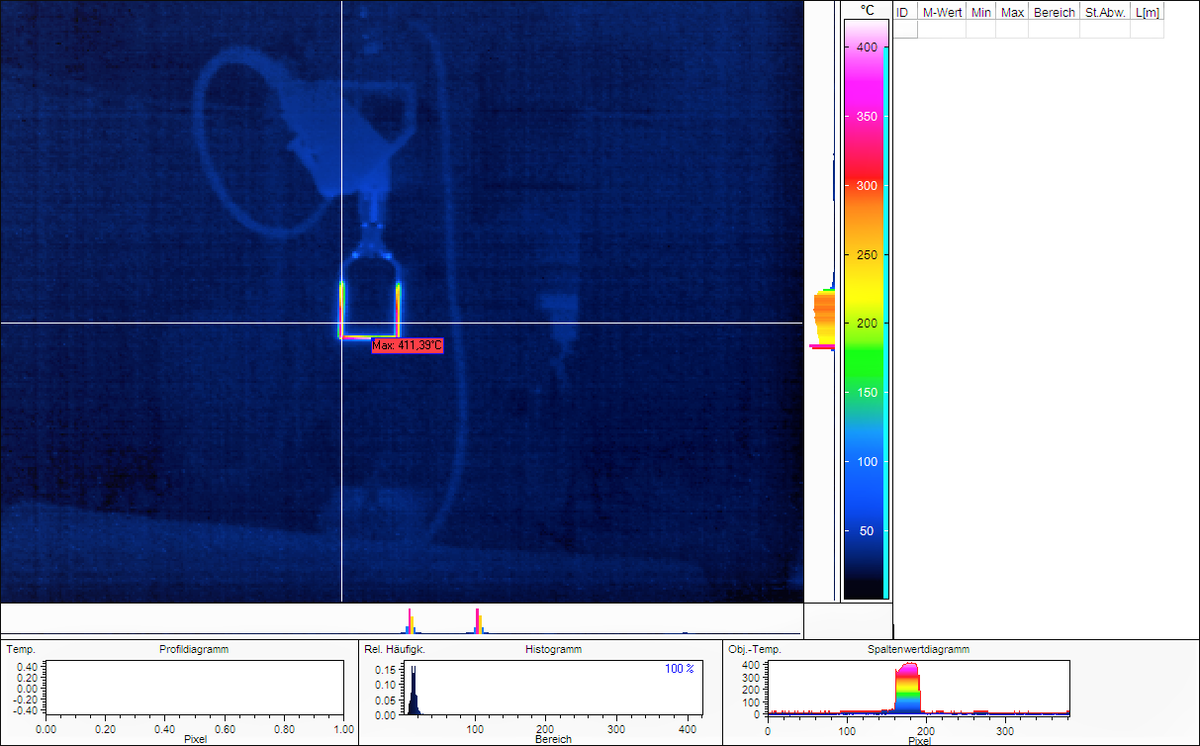Click the 200 mark on temperature scale
The width and height of the screenshot is (1200, 746).
[866, 324]
